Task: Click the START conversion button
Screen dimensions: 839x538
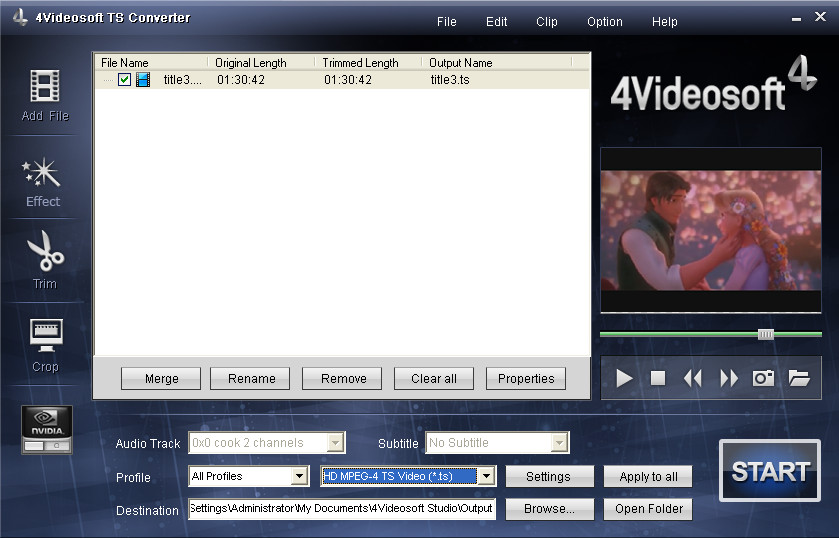Action: point(770,471)
